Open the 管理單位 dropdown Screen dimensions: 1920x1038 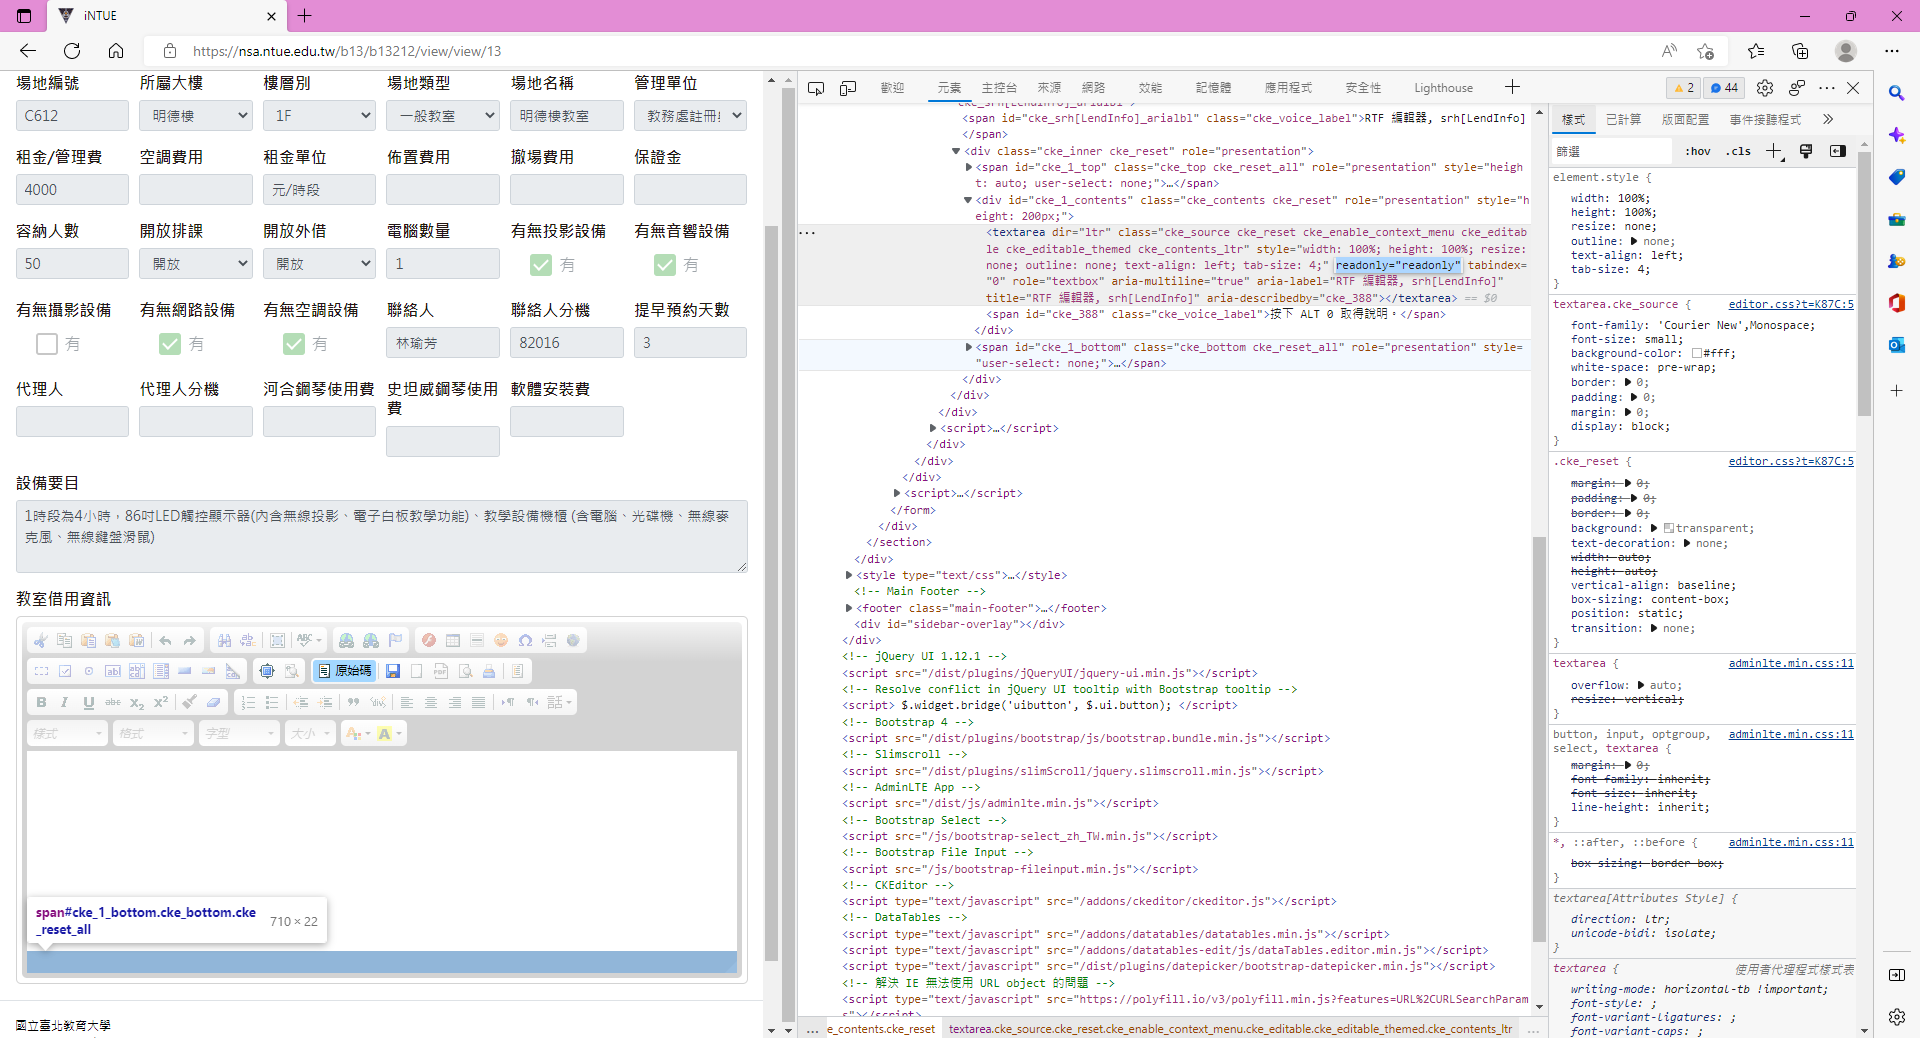point(690,116)
